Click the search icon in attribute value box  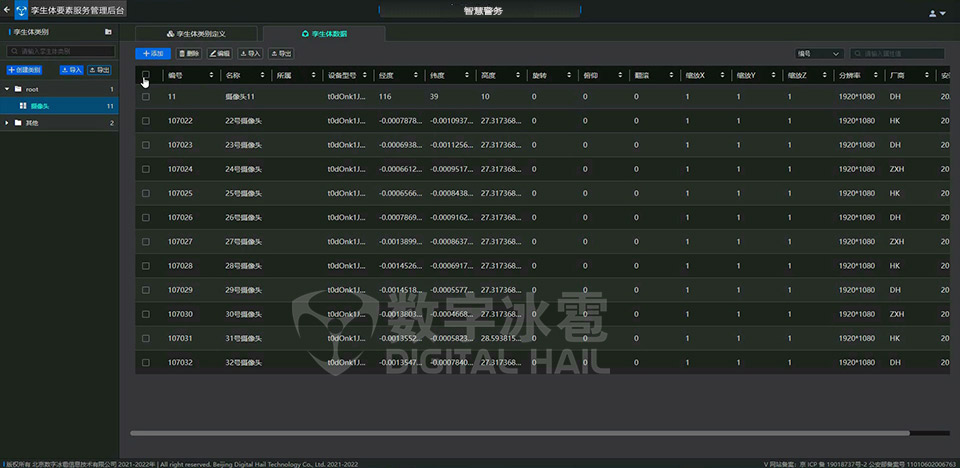coord(858,54)
